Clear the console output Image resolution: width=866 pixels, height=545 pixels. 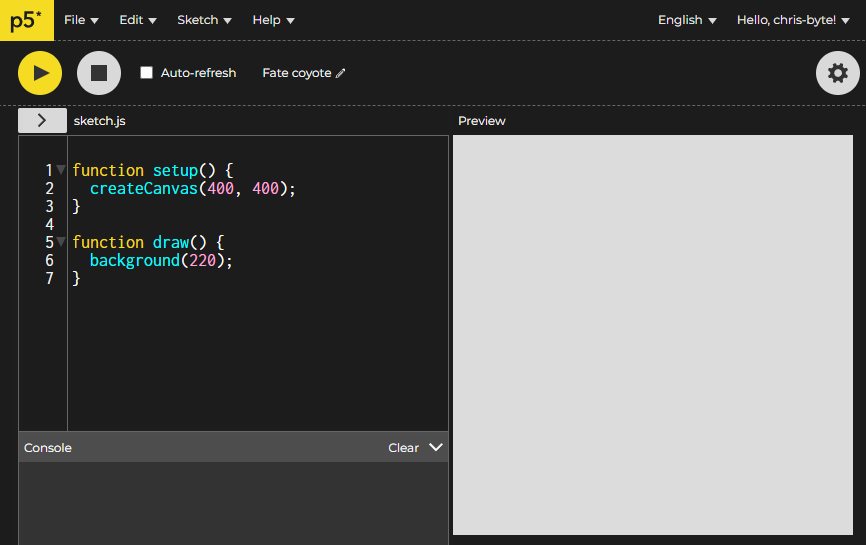pos(403,448)
